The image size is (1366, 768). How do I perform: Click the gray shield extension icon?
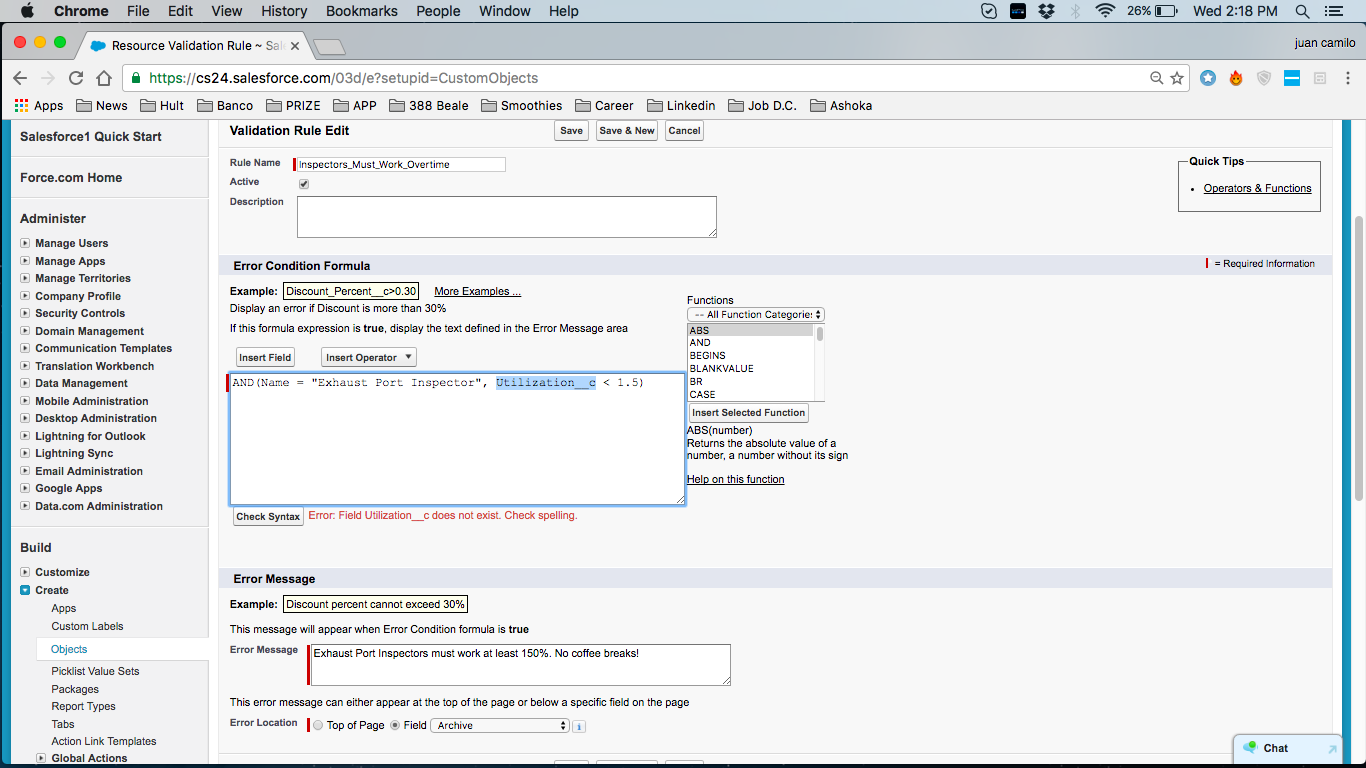pyautogui.click(x=1264, y=78)
